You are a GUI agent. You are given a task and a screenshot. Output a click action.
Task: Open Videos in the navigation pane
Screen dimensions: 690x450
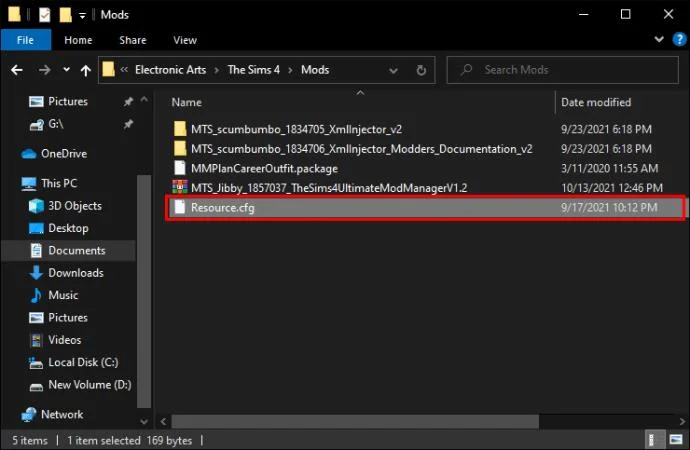point(64,340)
